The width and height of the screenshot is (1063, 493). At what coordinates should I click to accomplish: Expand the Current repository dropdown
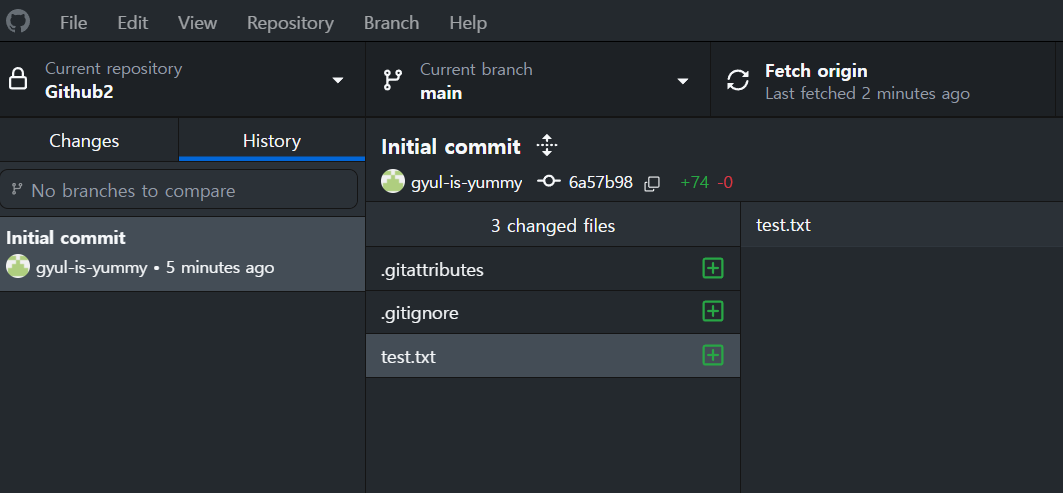click(338, 80)
